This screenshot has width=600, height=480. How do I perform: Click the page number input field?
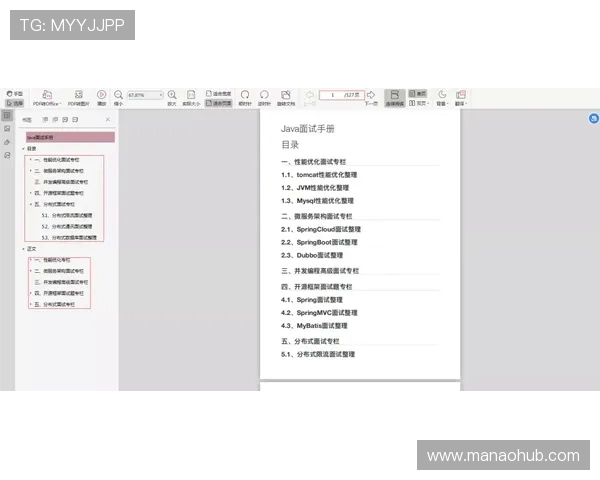341,95
